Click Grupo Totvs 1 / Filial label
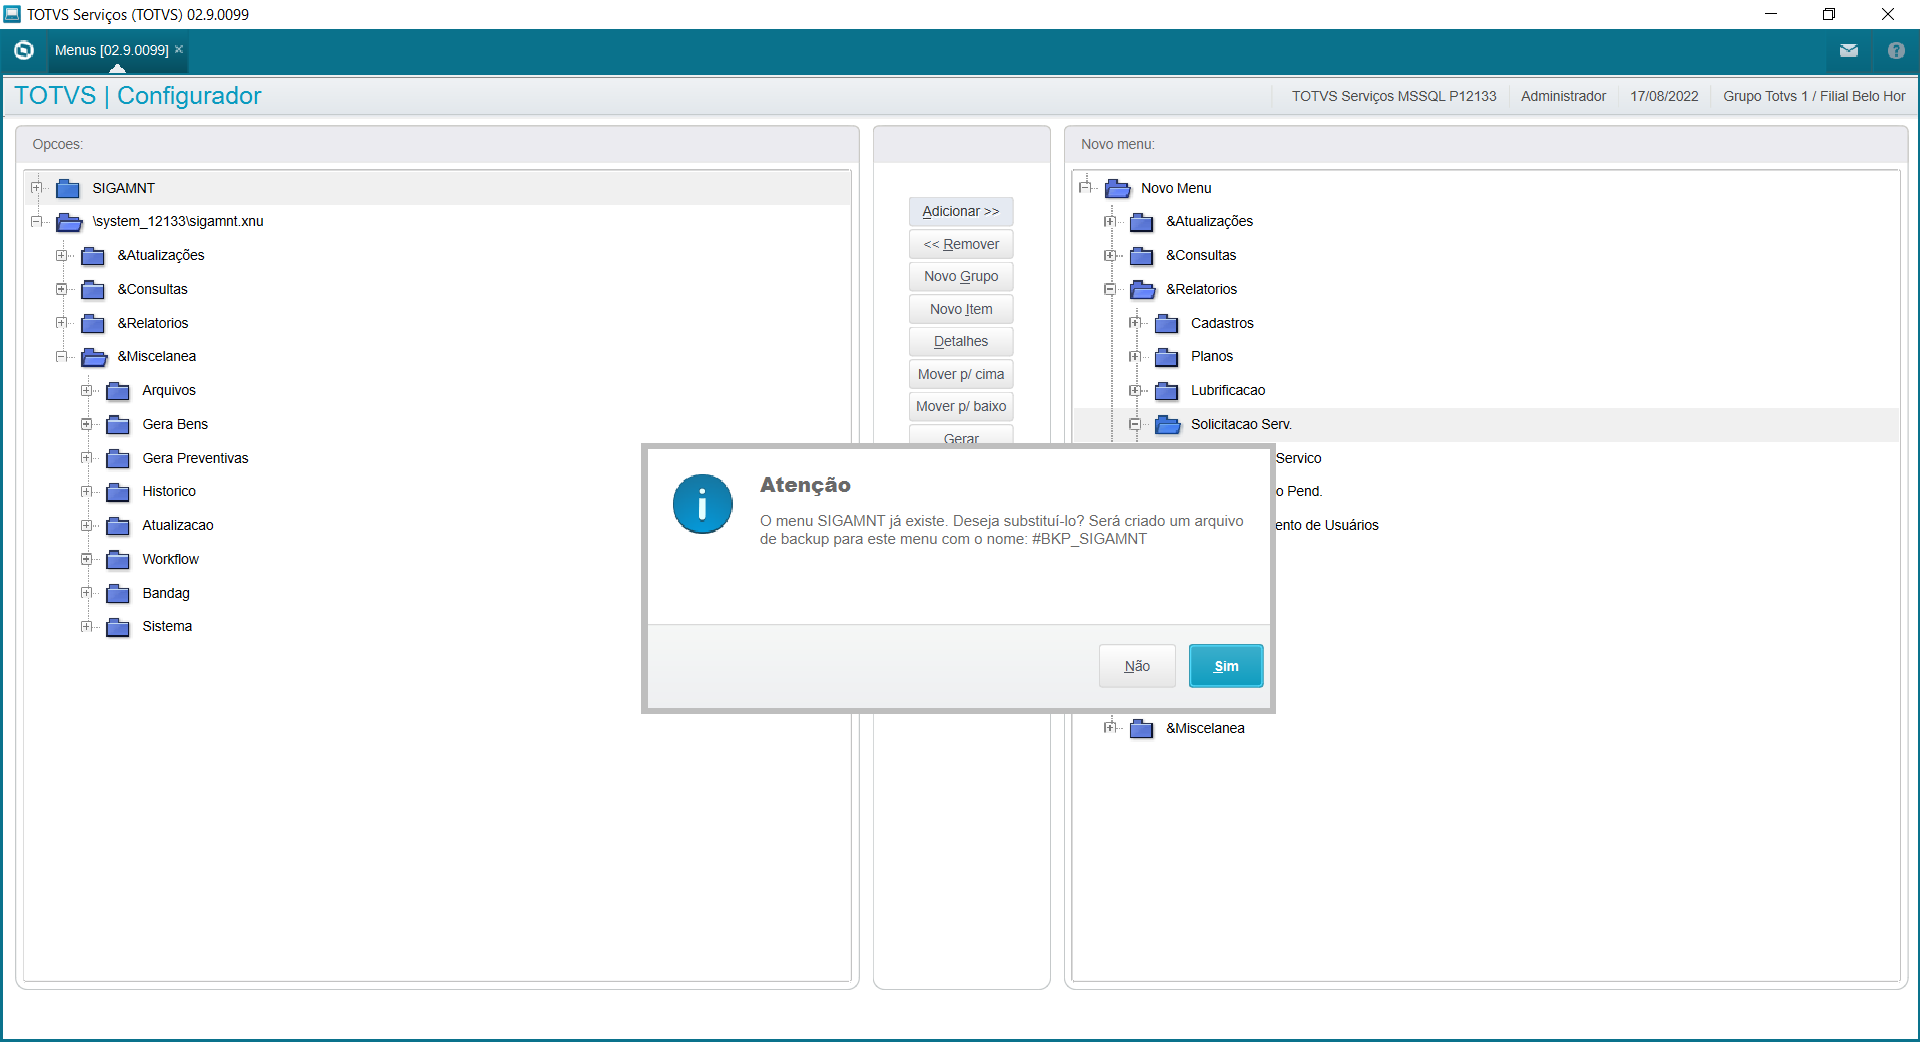The width and height of the screenshot is (1920, 1042). (1814, 96)
